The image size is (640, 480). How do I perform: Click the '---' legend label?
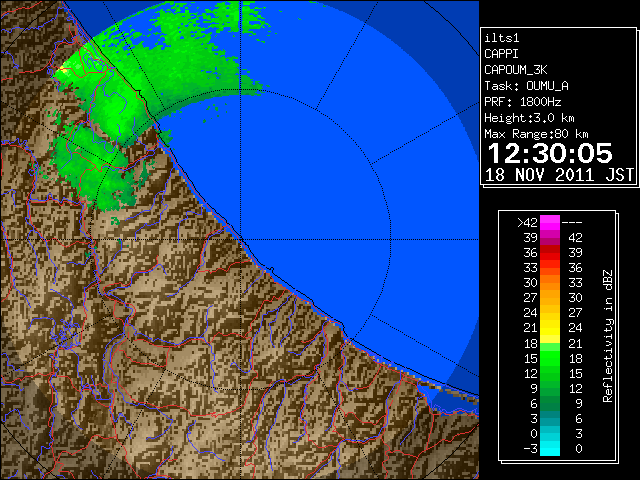coord(572,223)
